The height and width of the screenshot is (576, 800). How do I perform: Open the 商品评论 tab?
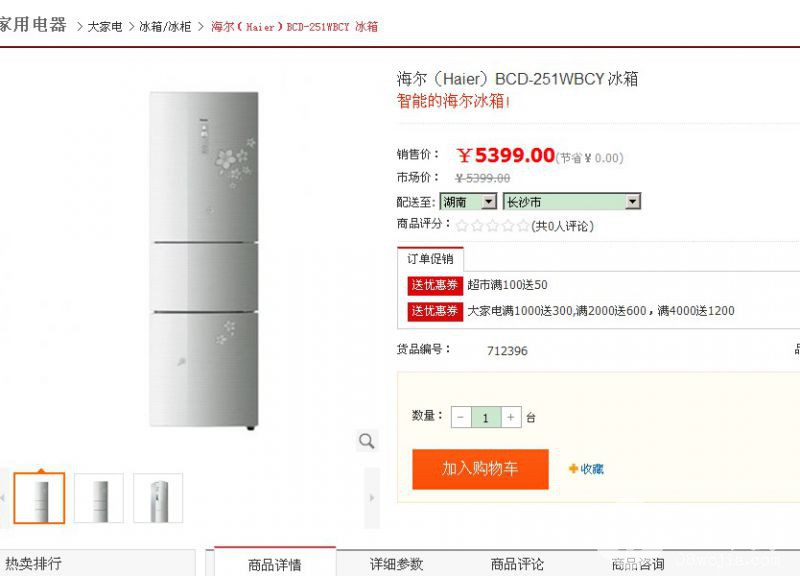(x=517, y=565)
